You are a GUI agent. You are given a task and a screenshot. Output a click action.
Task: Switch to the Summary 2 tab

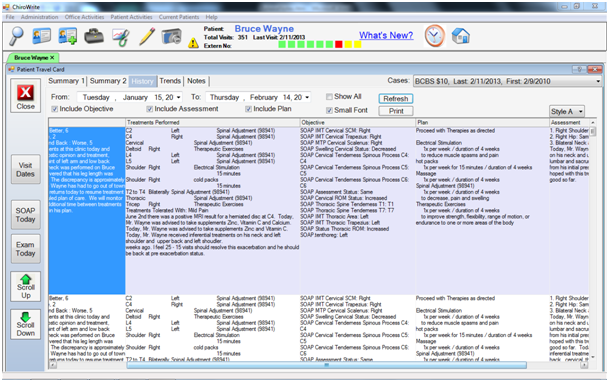click(x=108, y=81)
